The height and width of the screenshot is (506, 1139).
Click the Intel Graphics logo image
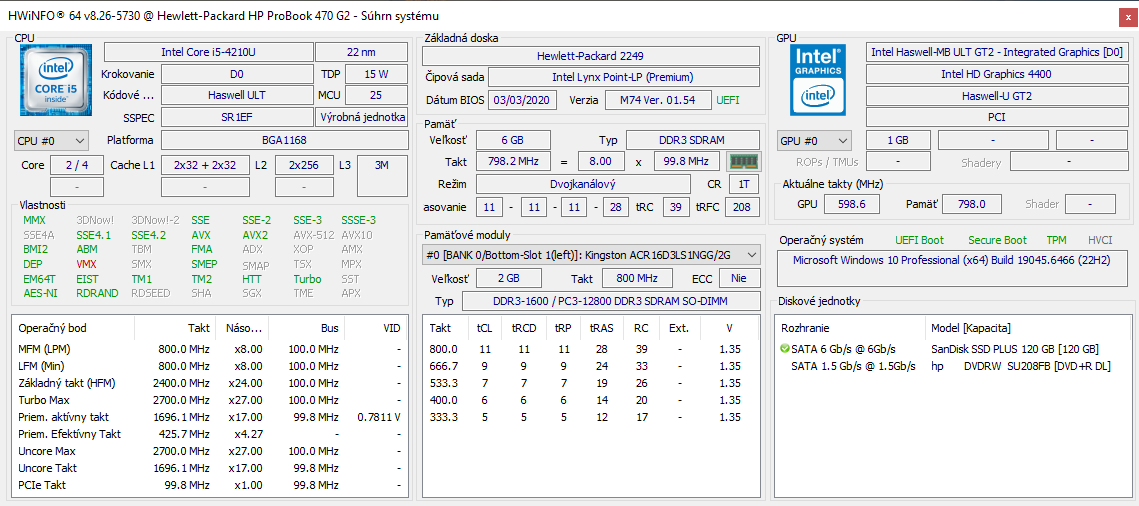(x=816, y=80)
